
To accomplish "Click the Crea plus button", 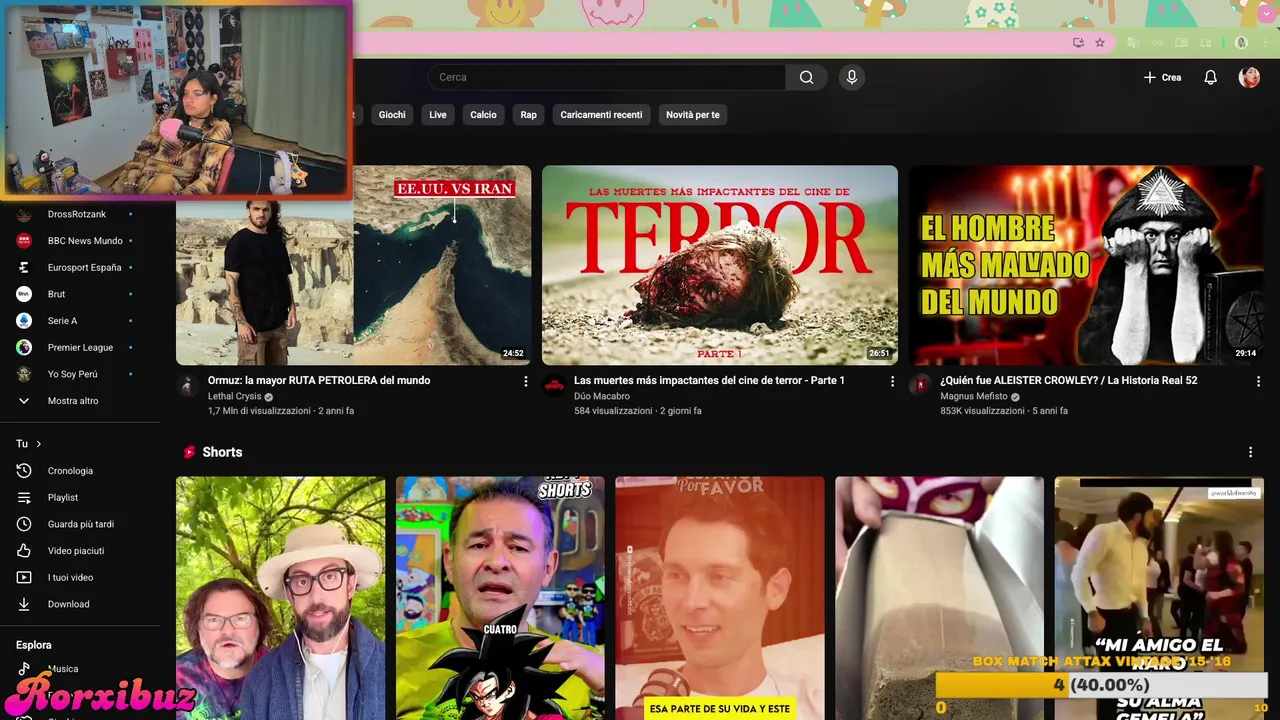I will click(1162, 77).
